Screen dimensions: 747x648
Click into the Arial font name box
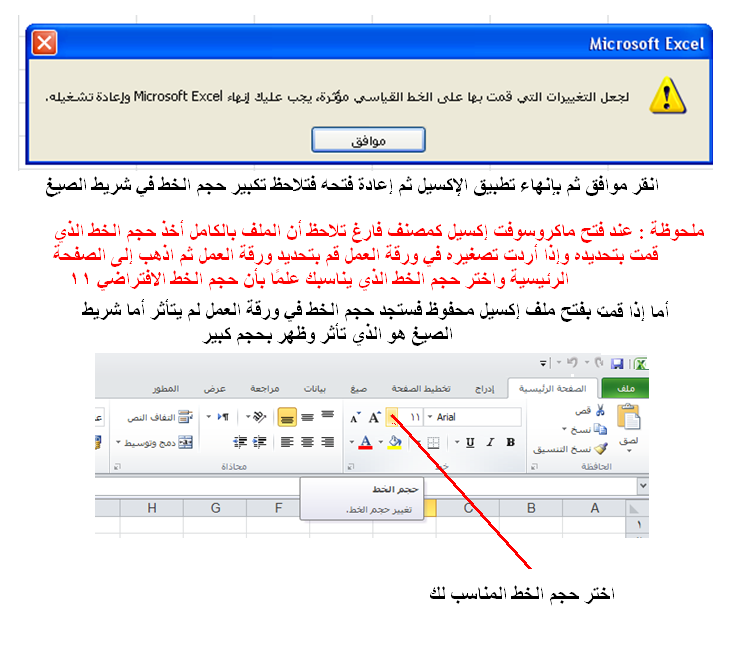[x=477, y=417]
